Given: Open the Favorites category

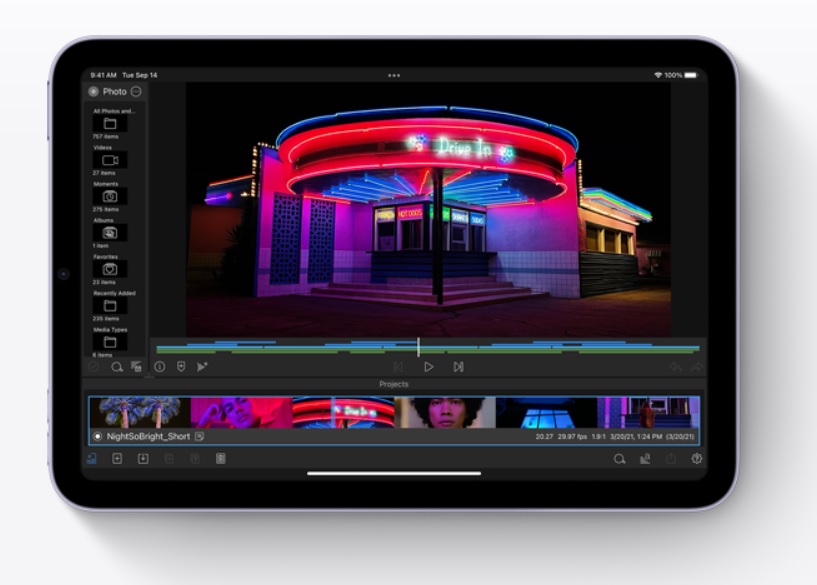Looking at the screenshot, I should click(x=110, y=269).
